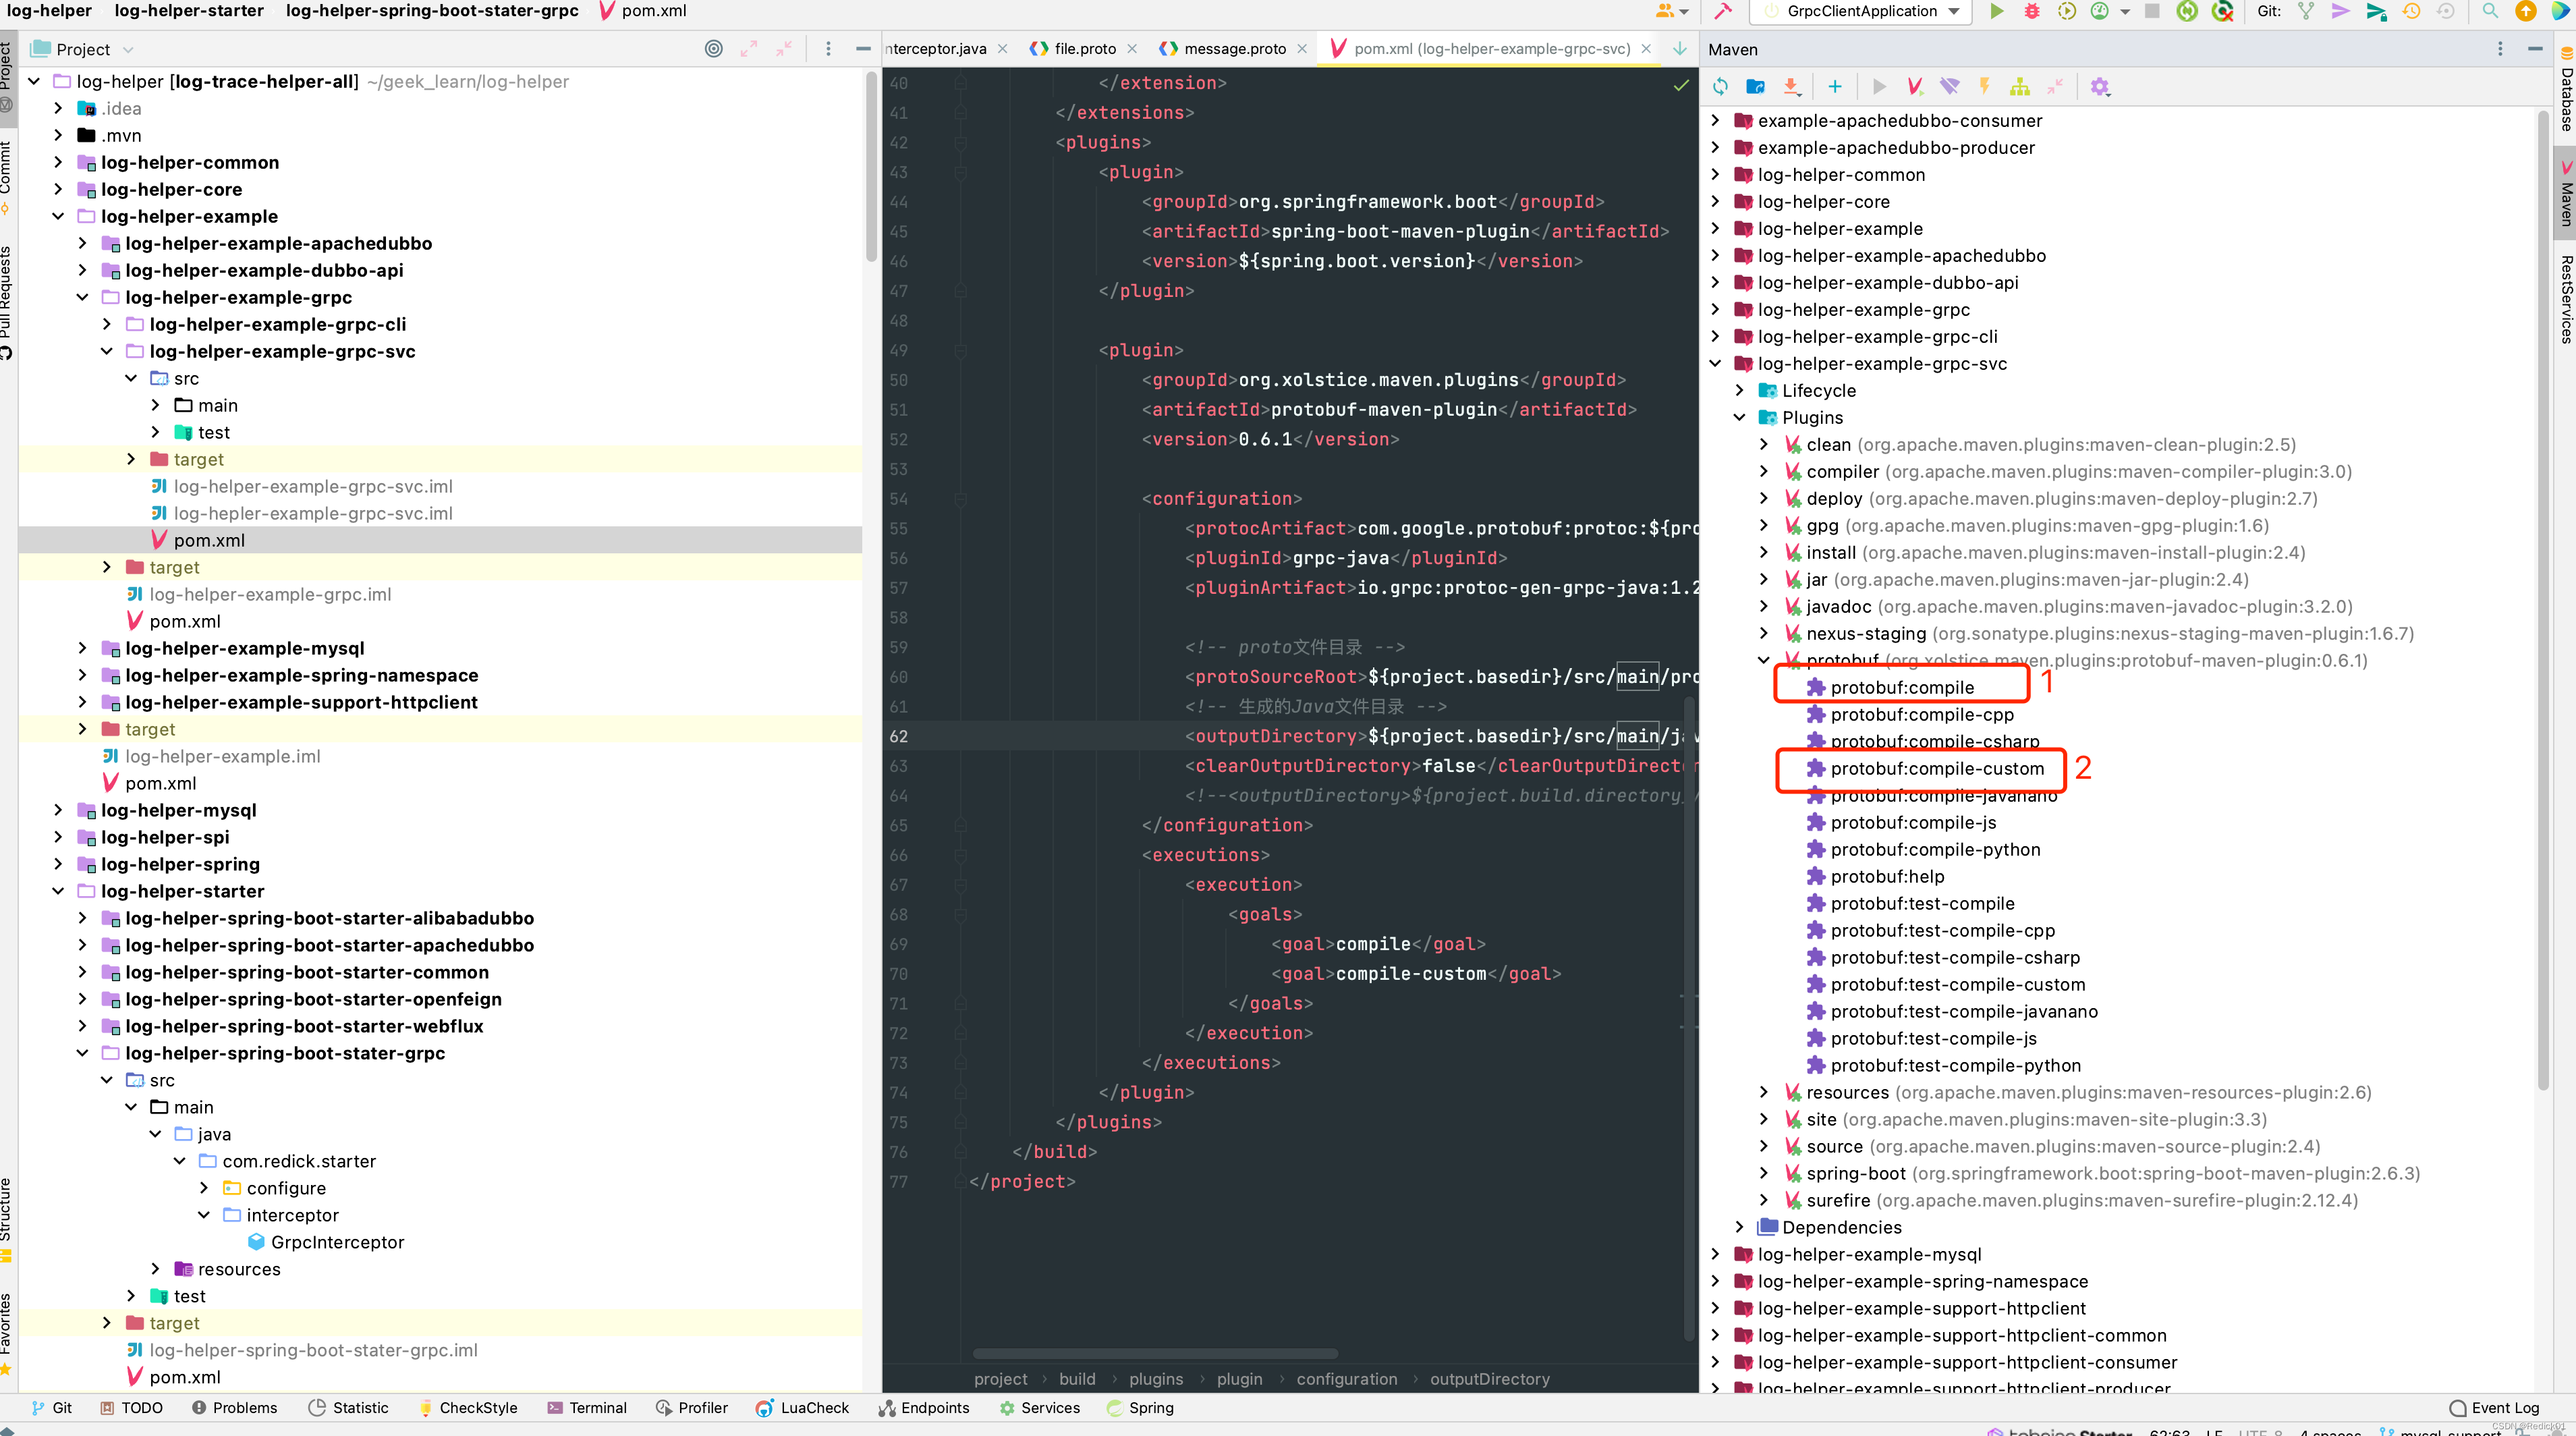This screenshot has height=1436, width=2576.
Task: Click Maven panel vertical scrollbar
Action: pos(2544,600)
